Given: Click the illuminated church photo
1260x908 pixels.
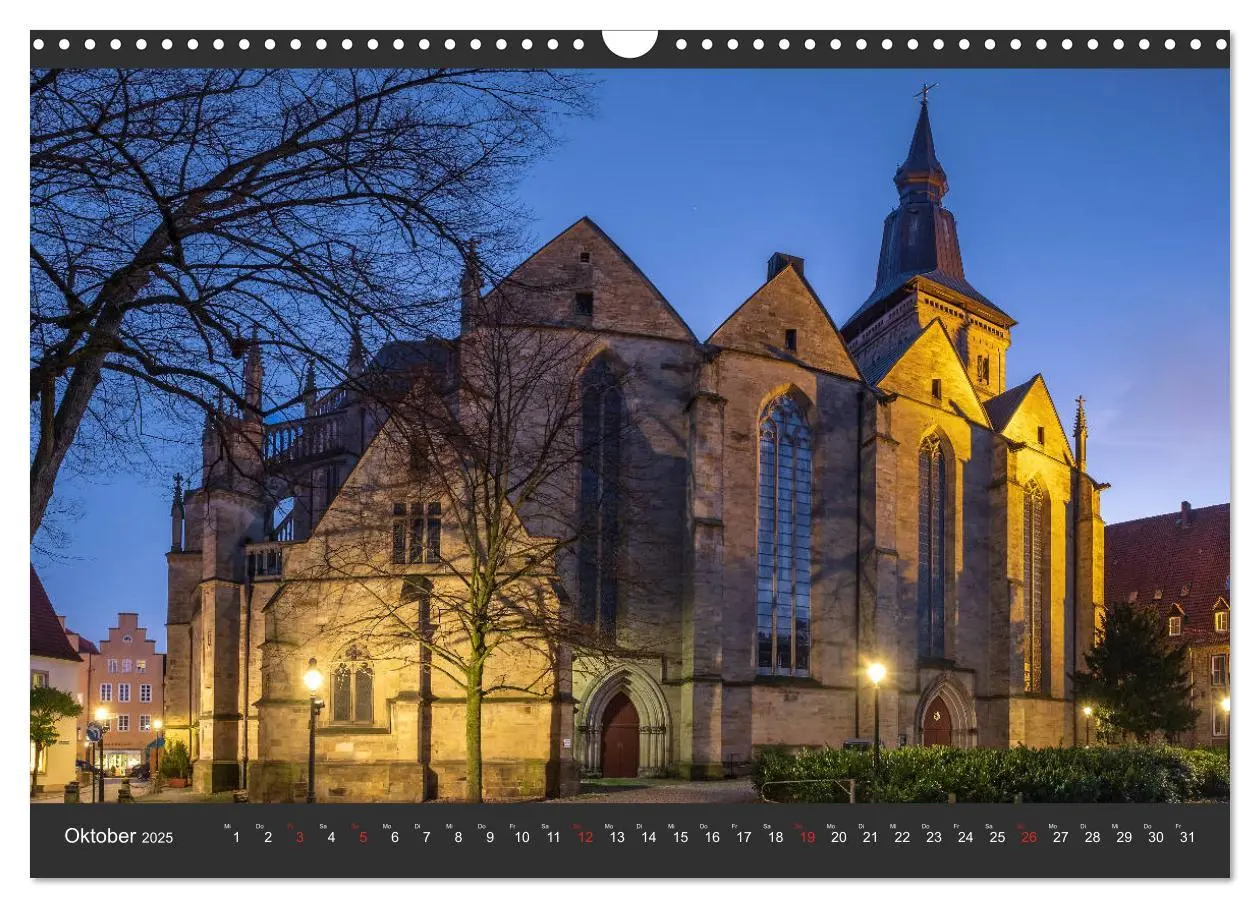Looking at the screenshot, I should tap(630, 436).
